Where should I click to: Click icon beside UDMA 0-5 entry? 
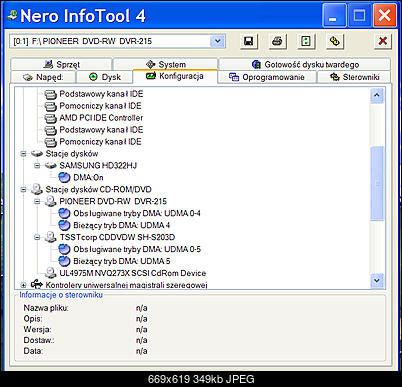[x=64, y=249]
